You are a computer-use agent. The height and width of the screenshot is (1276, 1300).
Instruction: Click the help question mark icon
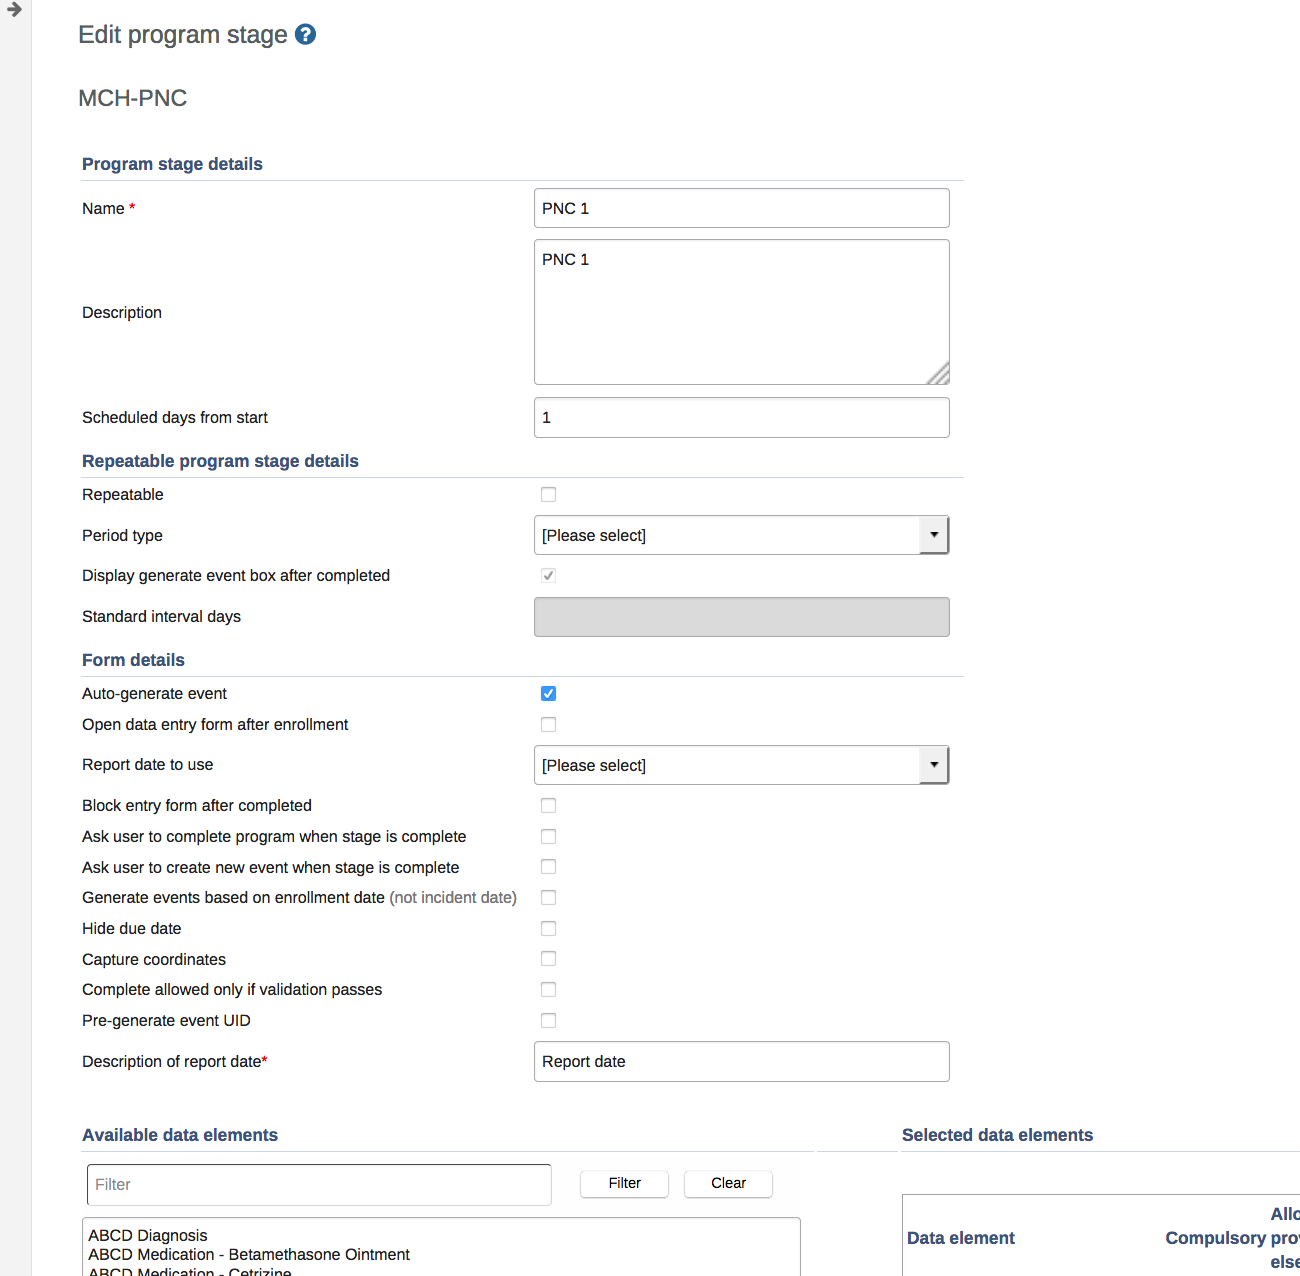click(306, 34)
